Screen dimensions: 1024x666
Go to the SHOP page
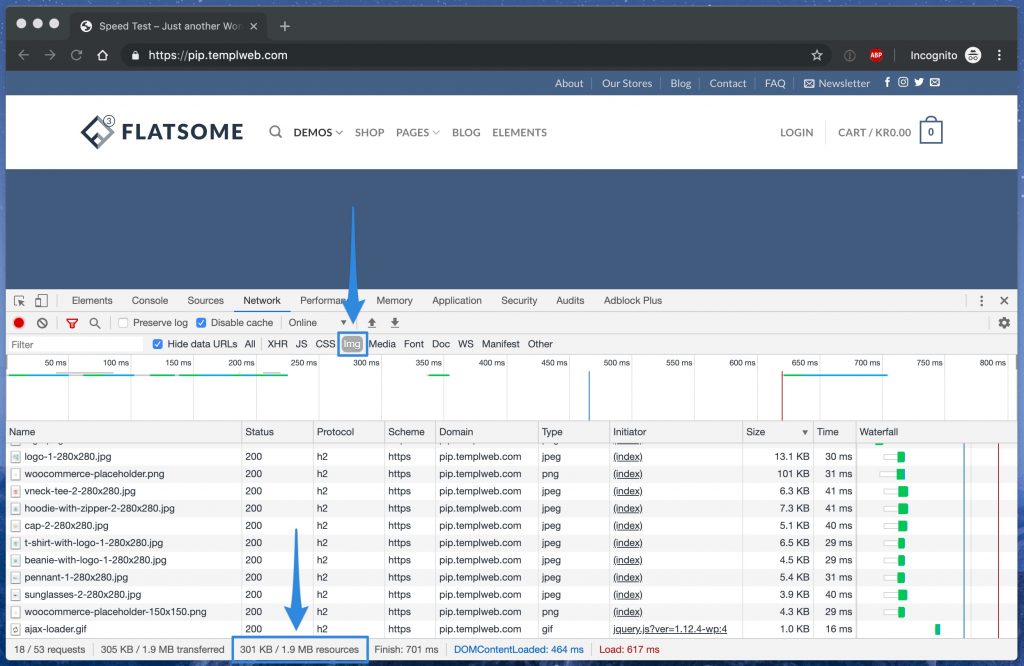point(370,133)
